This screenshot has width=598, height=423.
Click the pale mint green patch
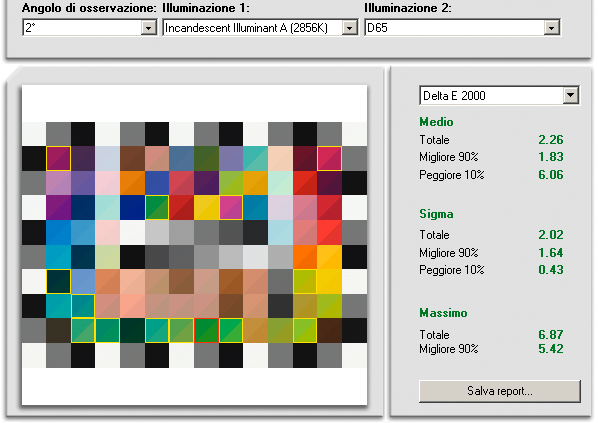[280, 183]
